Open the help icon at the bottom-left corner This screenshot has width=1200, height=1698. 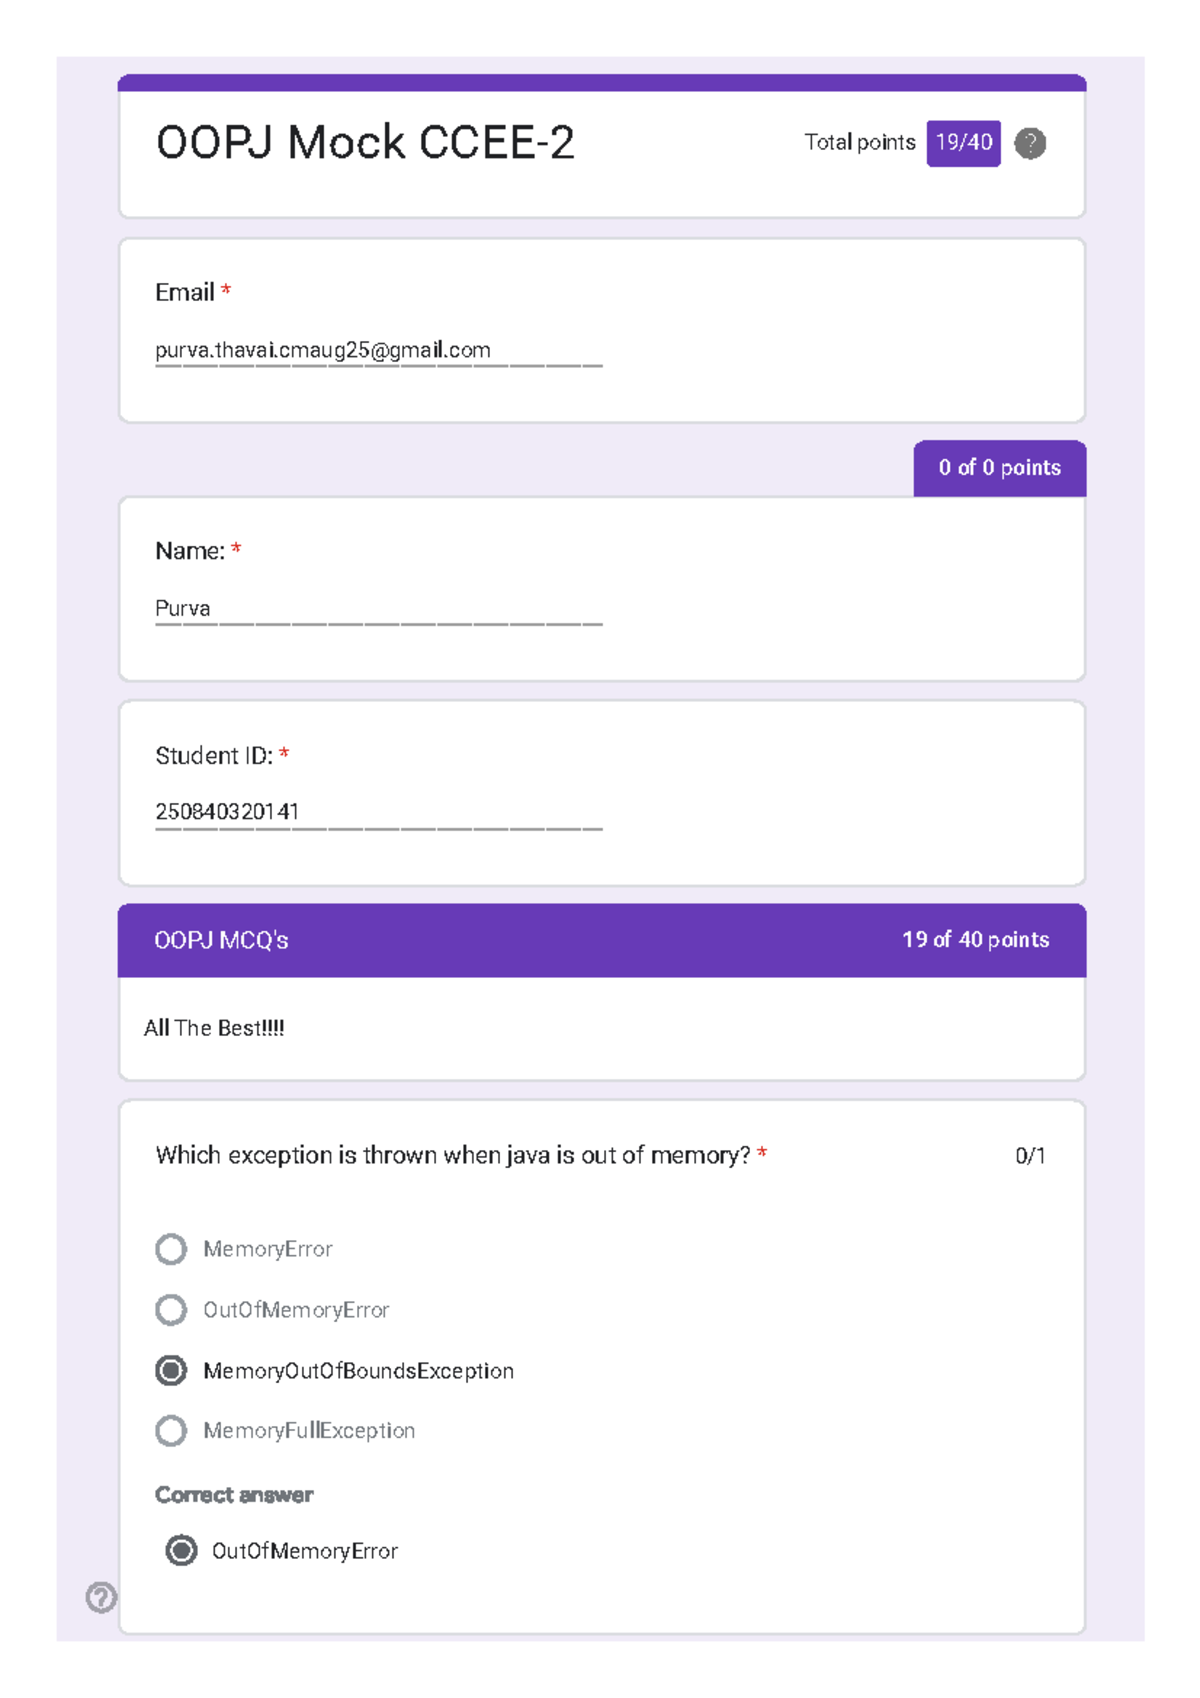click(101, 1597)
